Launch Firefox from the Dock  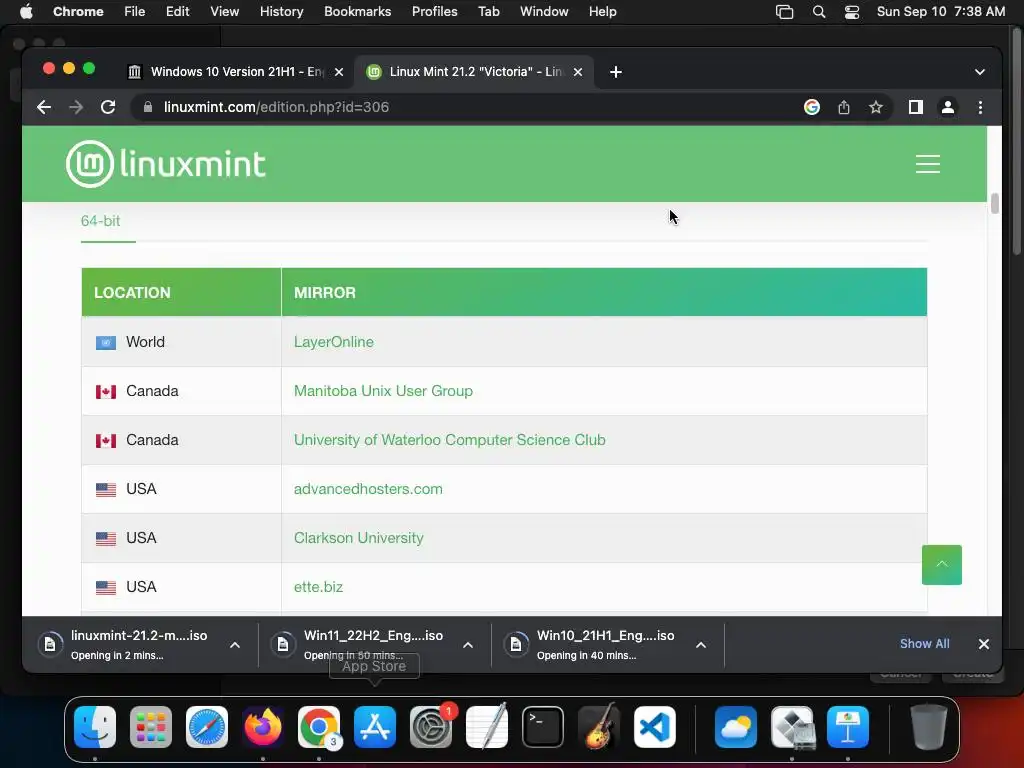point(263,727)
